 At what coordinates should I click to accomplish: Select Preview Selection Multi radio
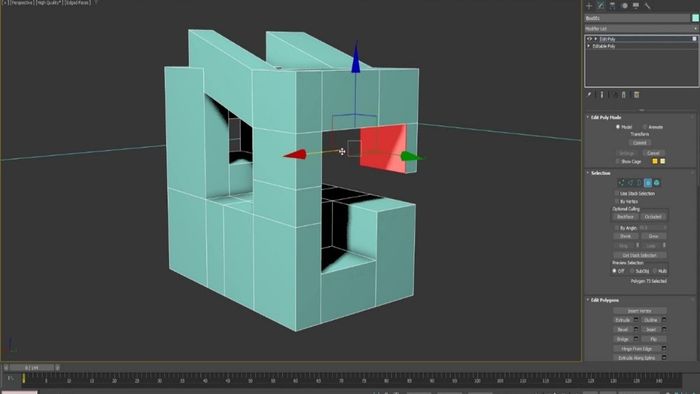(x=655, y=271)
